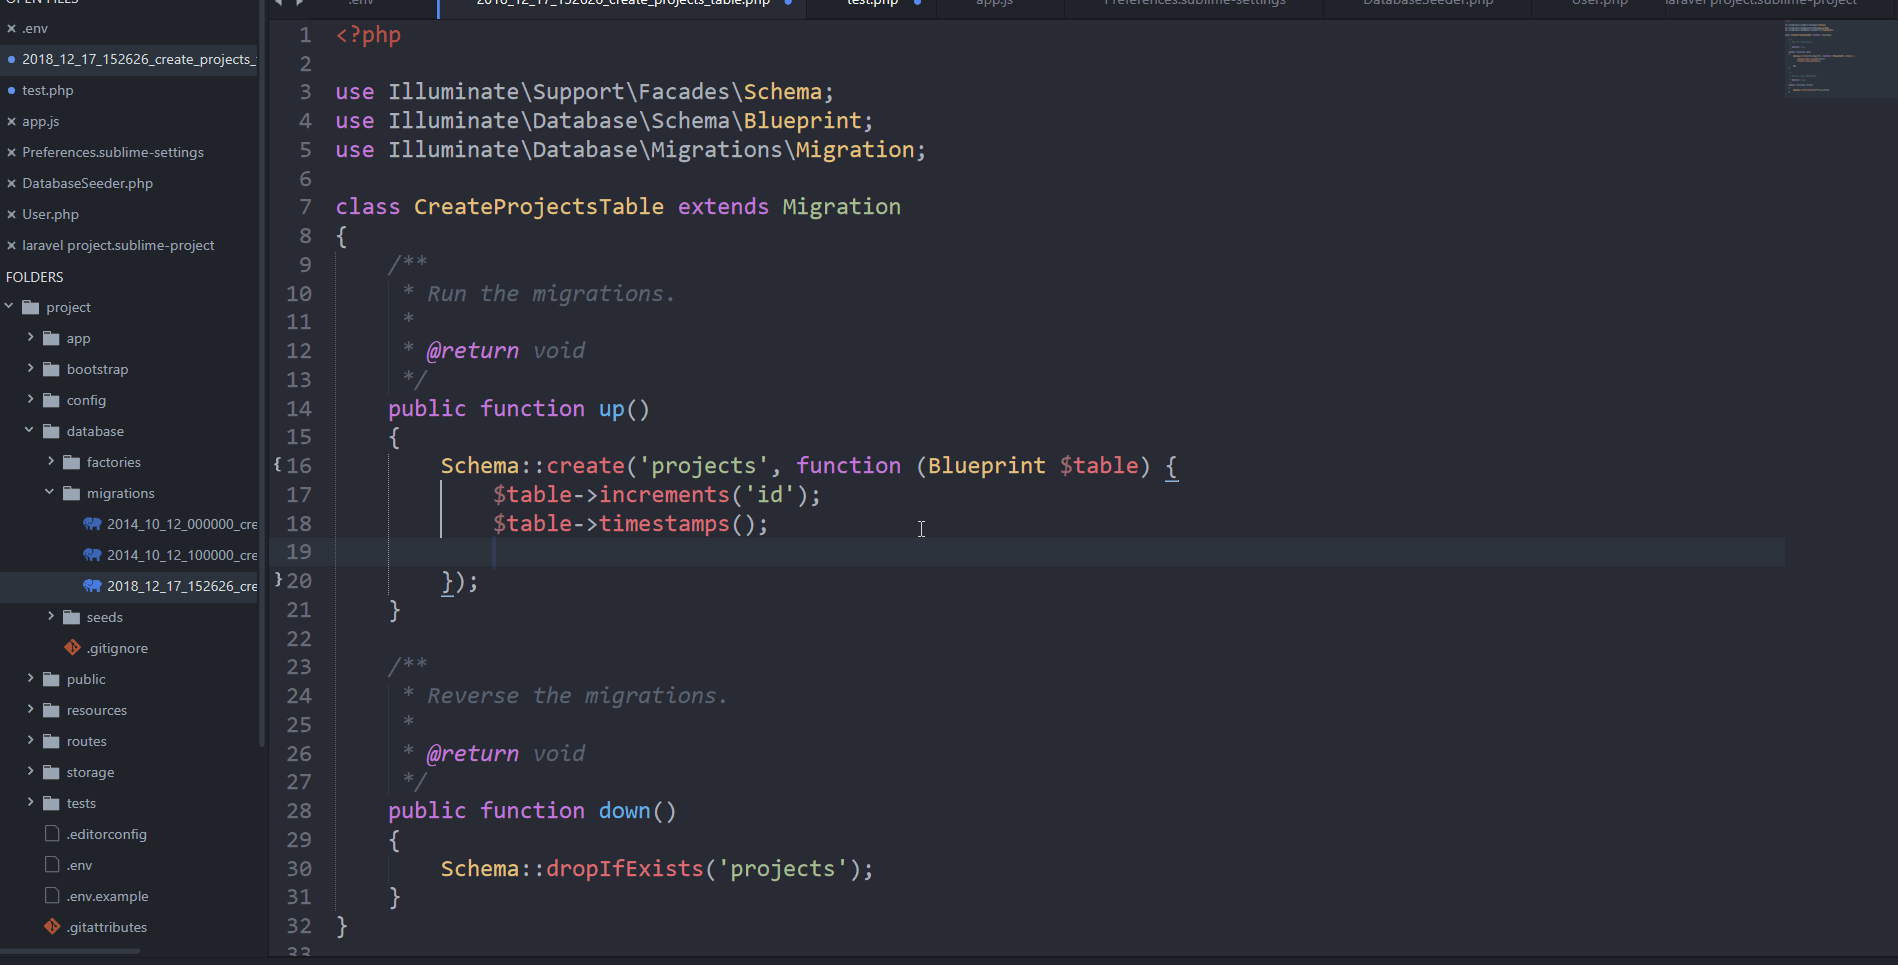The image size is (1898, 965).
Task: Click unsaved dot beside 2018_12_17_152626_create_projects open file
Action: (x=11, y=59)
